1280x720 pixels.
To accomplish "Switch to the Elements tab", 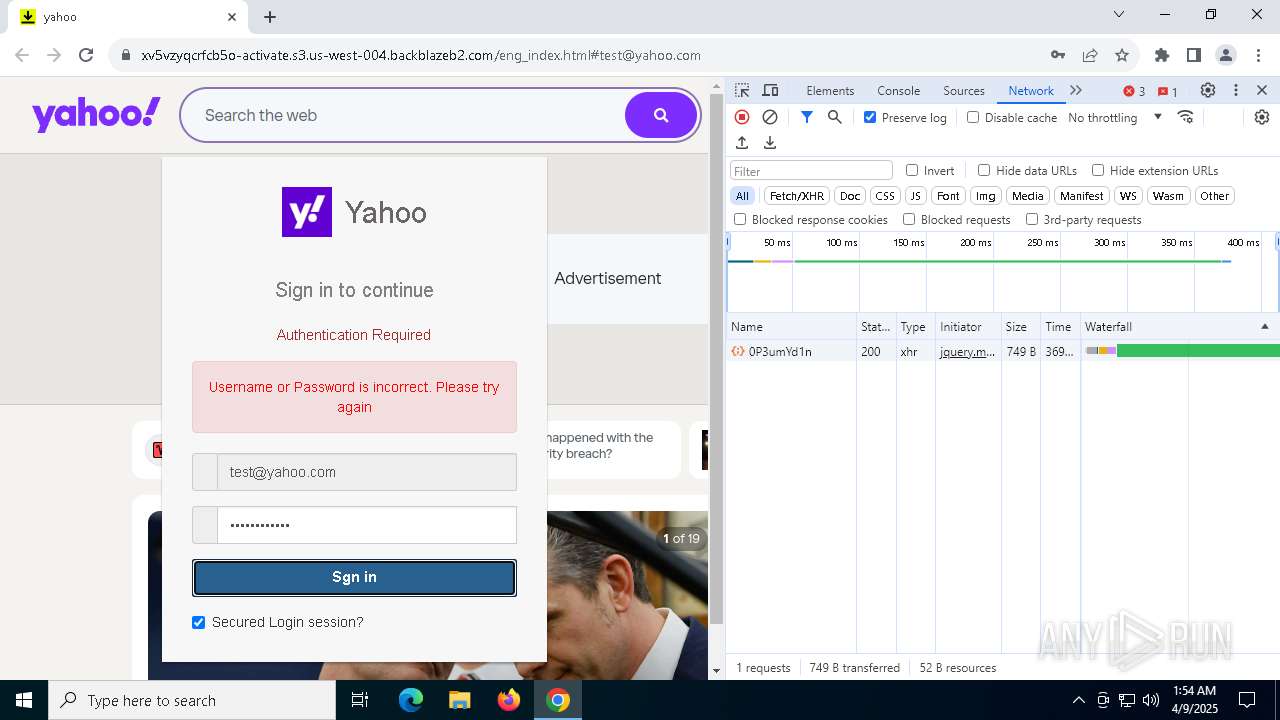I will 830,90.
